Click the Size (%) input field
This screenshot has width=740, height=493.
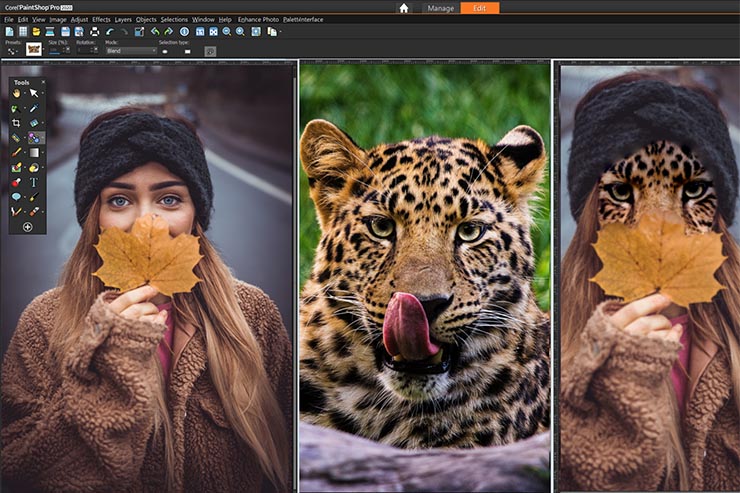point(55,51)
